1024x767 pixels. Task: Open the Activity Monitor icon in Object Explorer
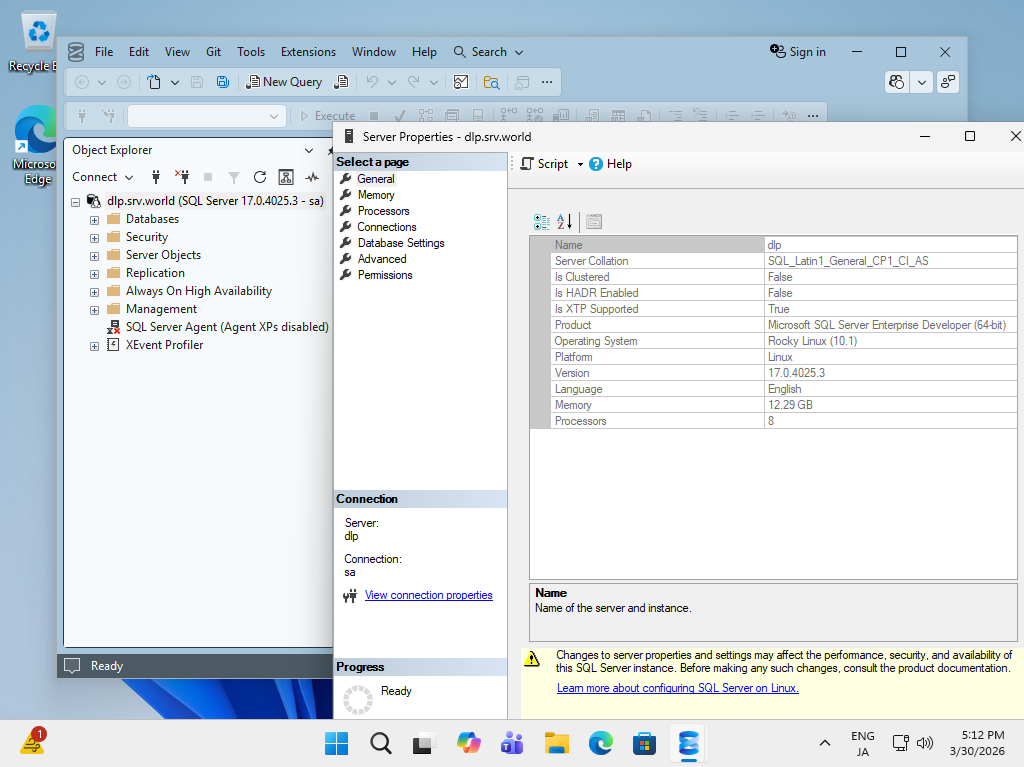[x=312, y=176]
